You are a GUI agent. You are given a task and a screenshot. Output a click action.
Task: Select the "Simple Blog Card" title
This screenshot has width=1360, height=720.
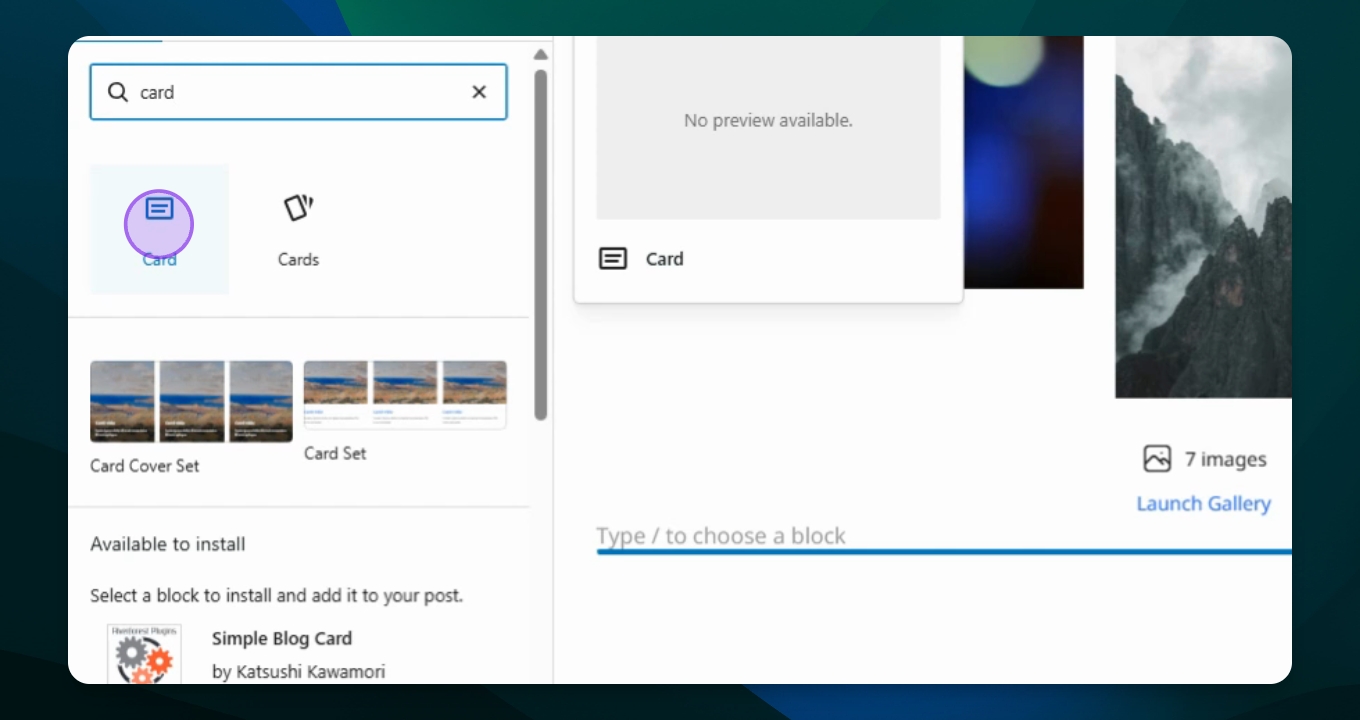pos(282,638)
